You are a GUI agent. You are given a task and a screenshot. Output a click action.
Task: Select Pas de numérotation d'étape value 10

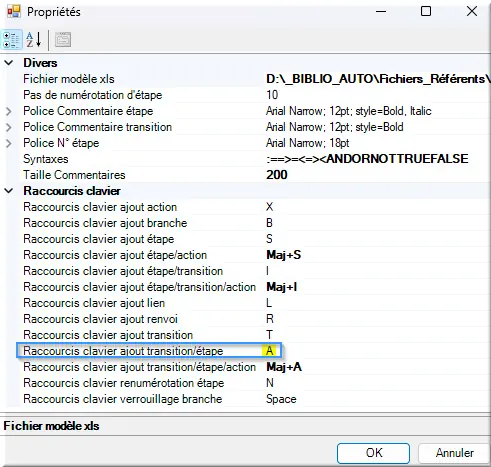pos(378,95)
